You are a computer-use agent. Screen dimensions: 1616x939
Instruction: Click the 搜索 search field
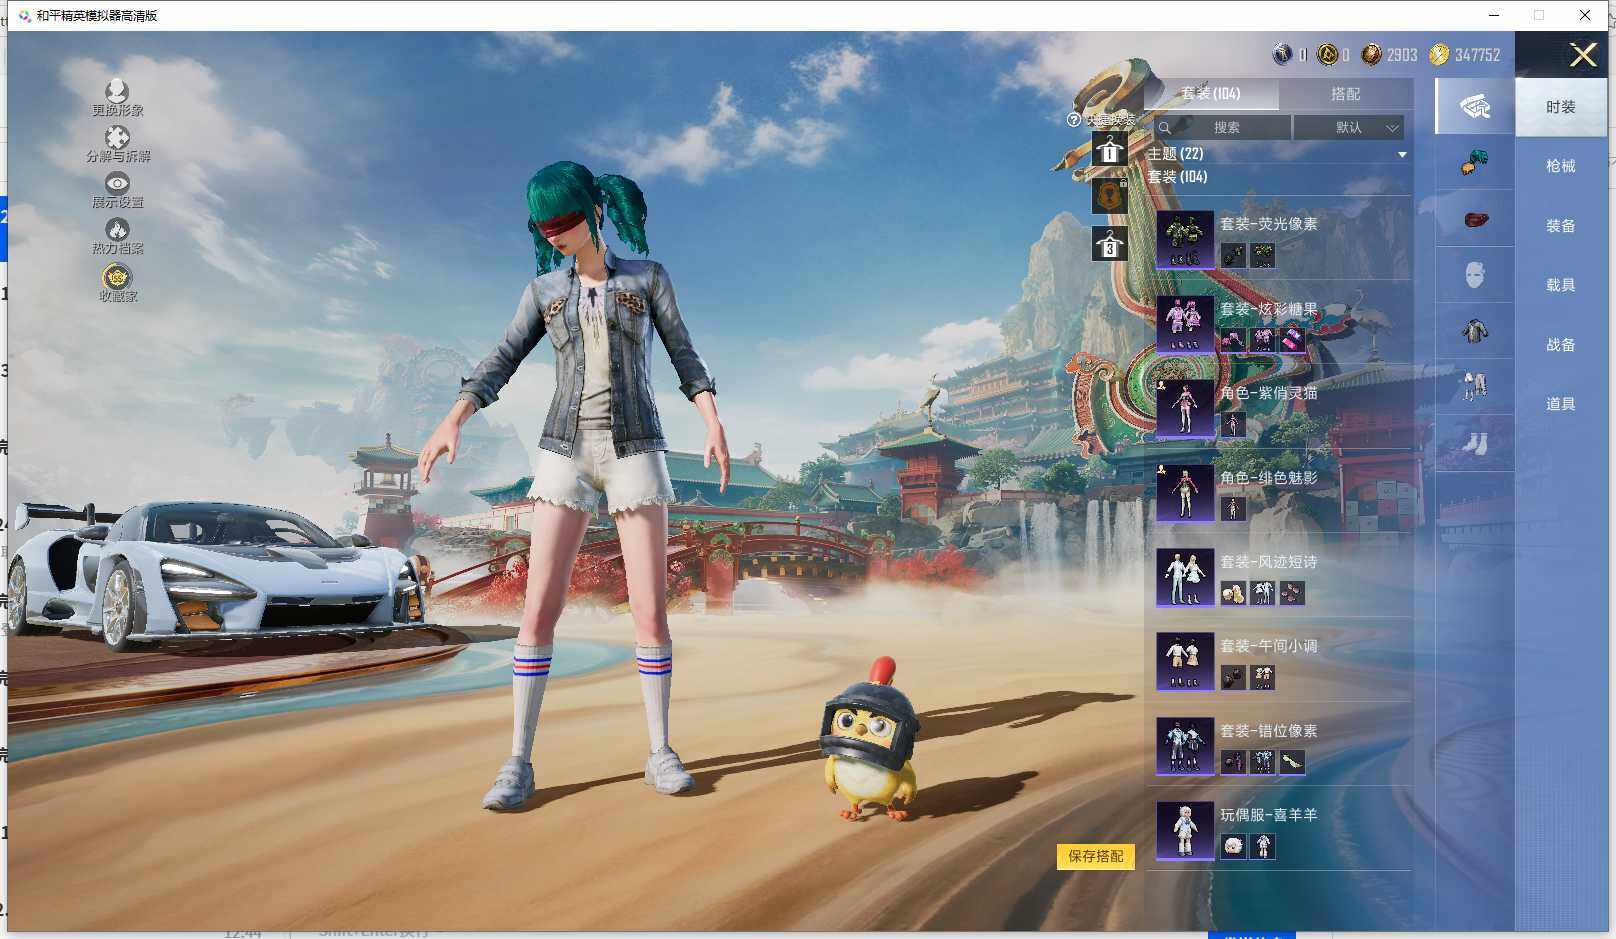1222,127
